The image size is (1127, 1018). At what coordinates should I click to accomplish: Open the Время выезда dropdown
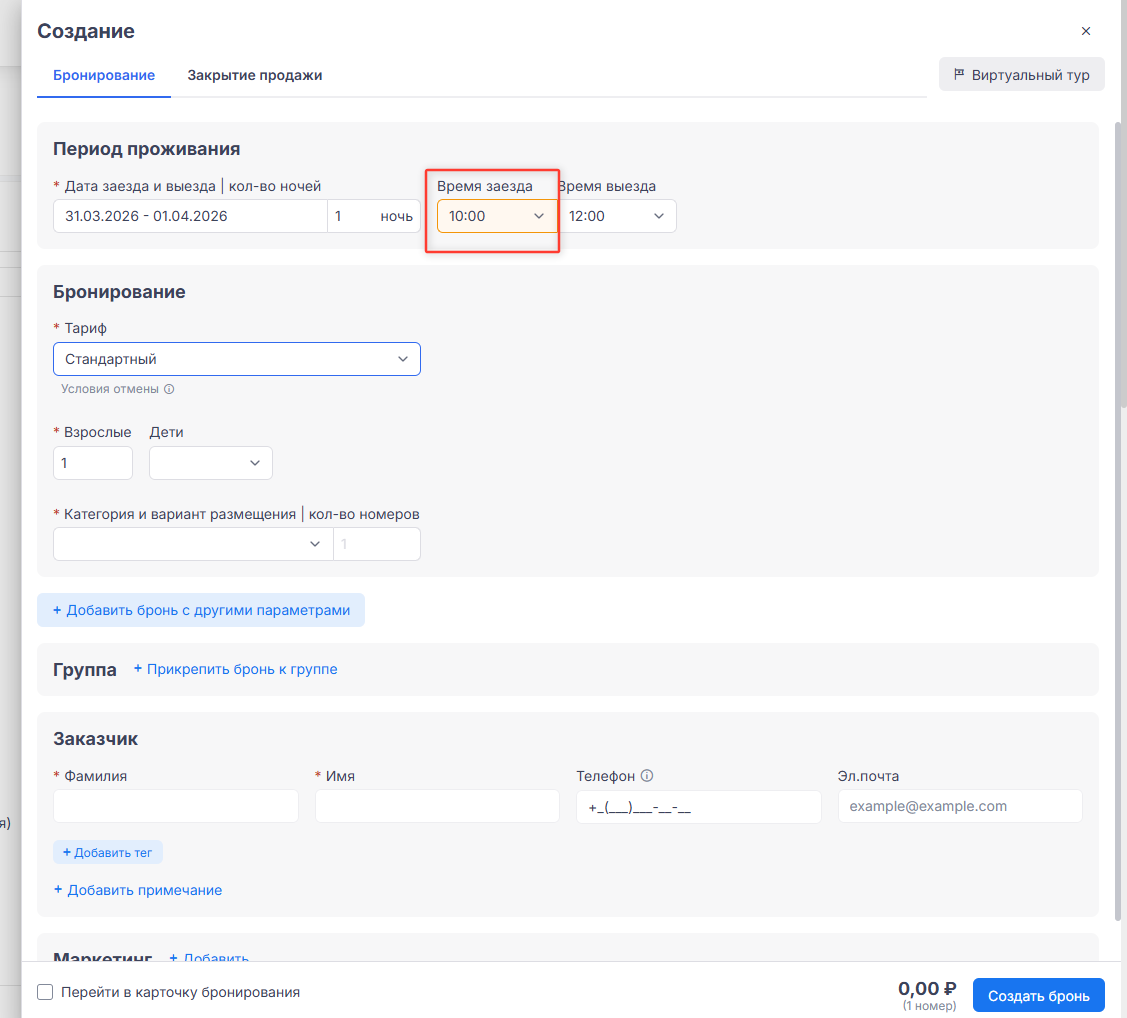(x=616, y=216)
